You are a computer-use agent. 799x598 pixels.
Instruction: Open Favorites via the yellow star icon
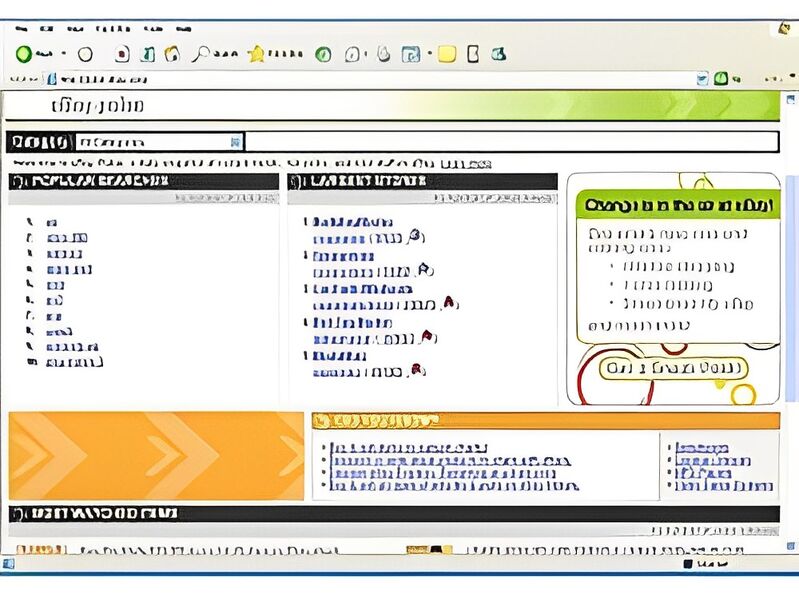pos(256,54)
